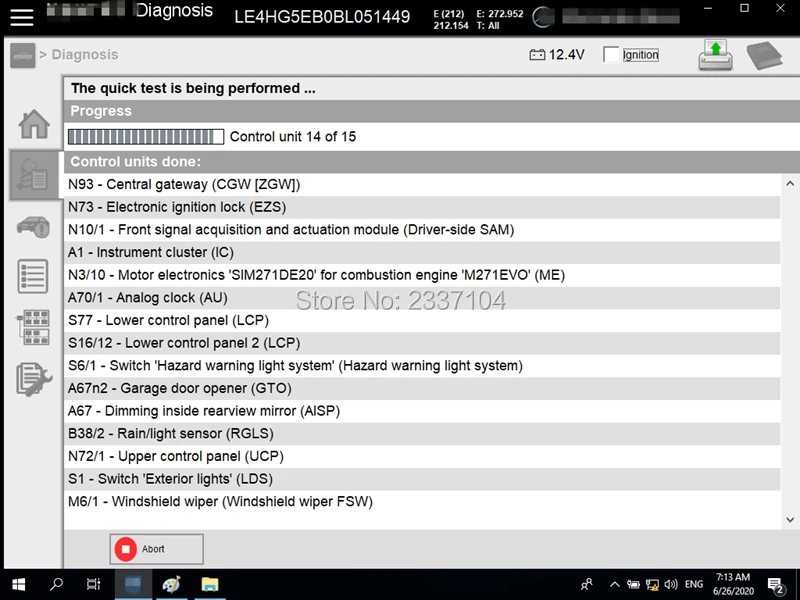The image size is (800, 600).
Task: Open the Paint app on taskbar
Action: click(171, 584)
